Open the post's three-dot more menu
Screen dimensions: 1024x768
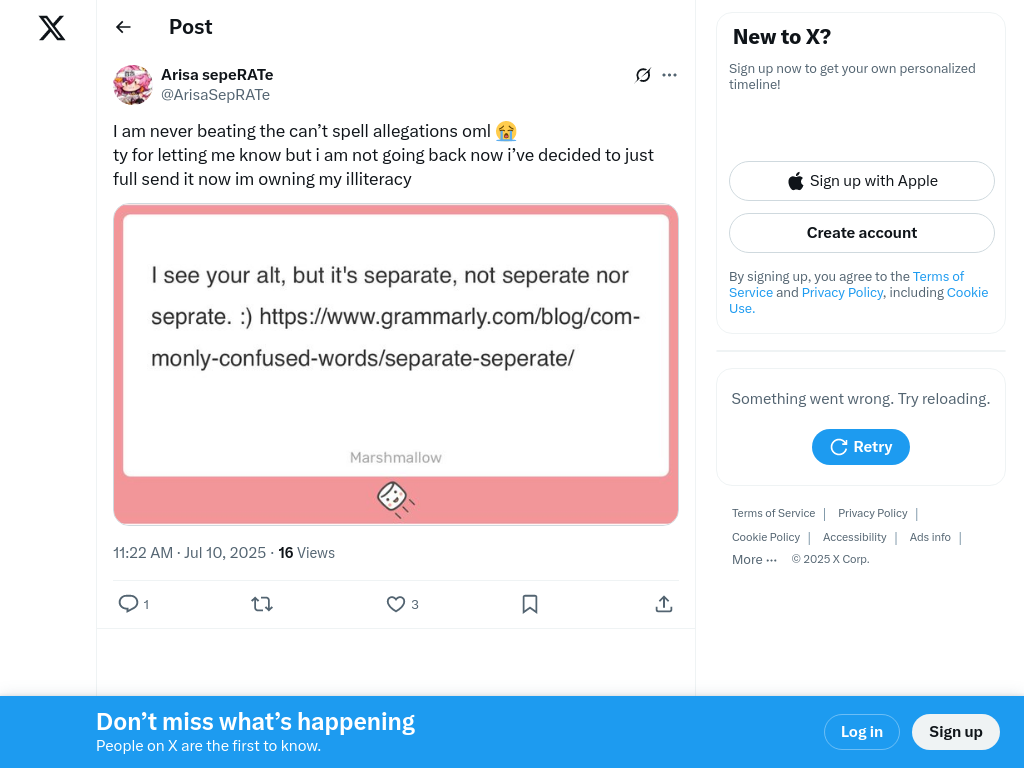tap(670, 75)
